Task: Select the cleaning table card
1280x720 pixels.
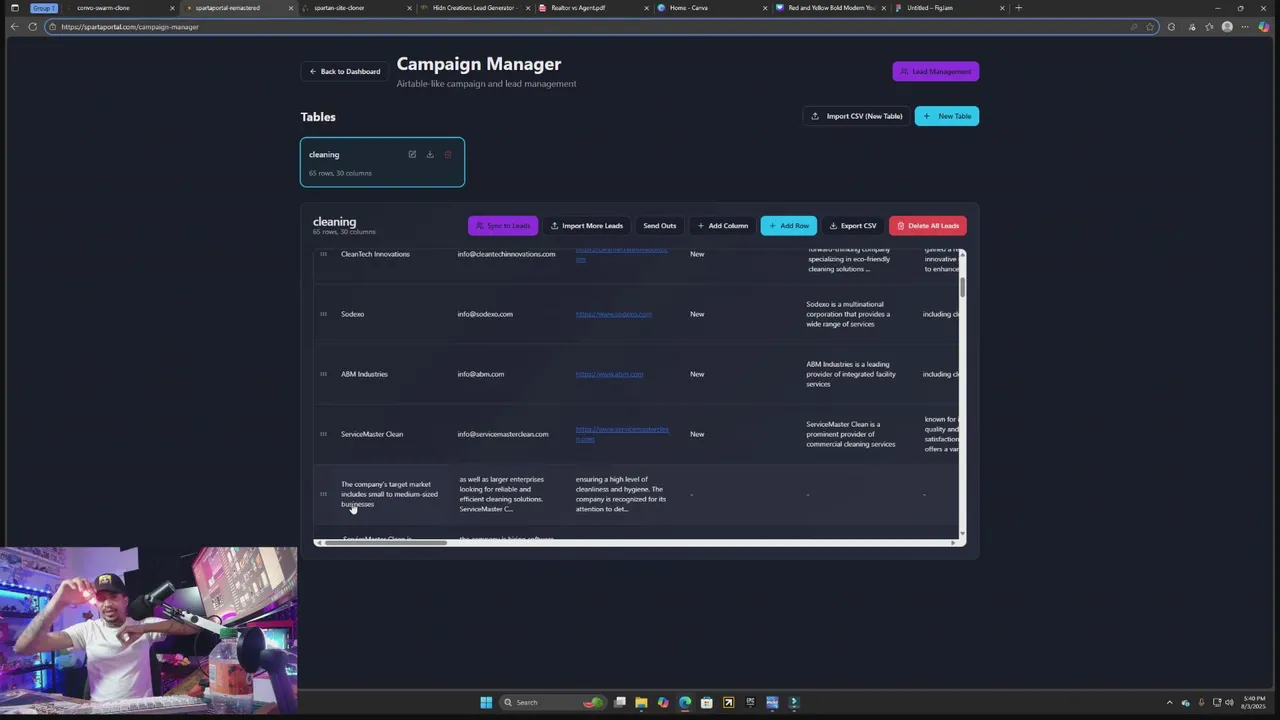Action: click(382, 162)
